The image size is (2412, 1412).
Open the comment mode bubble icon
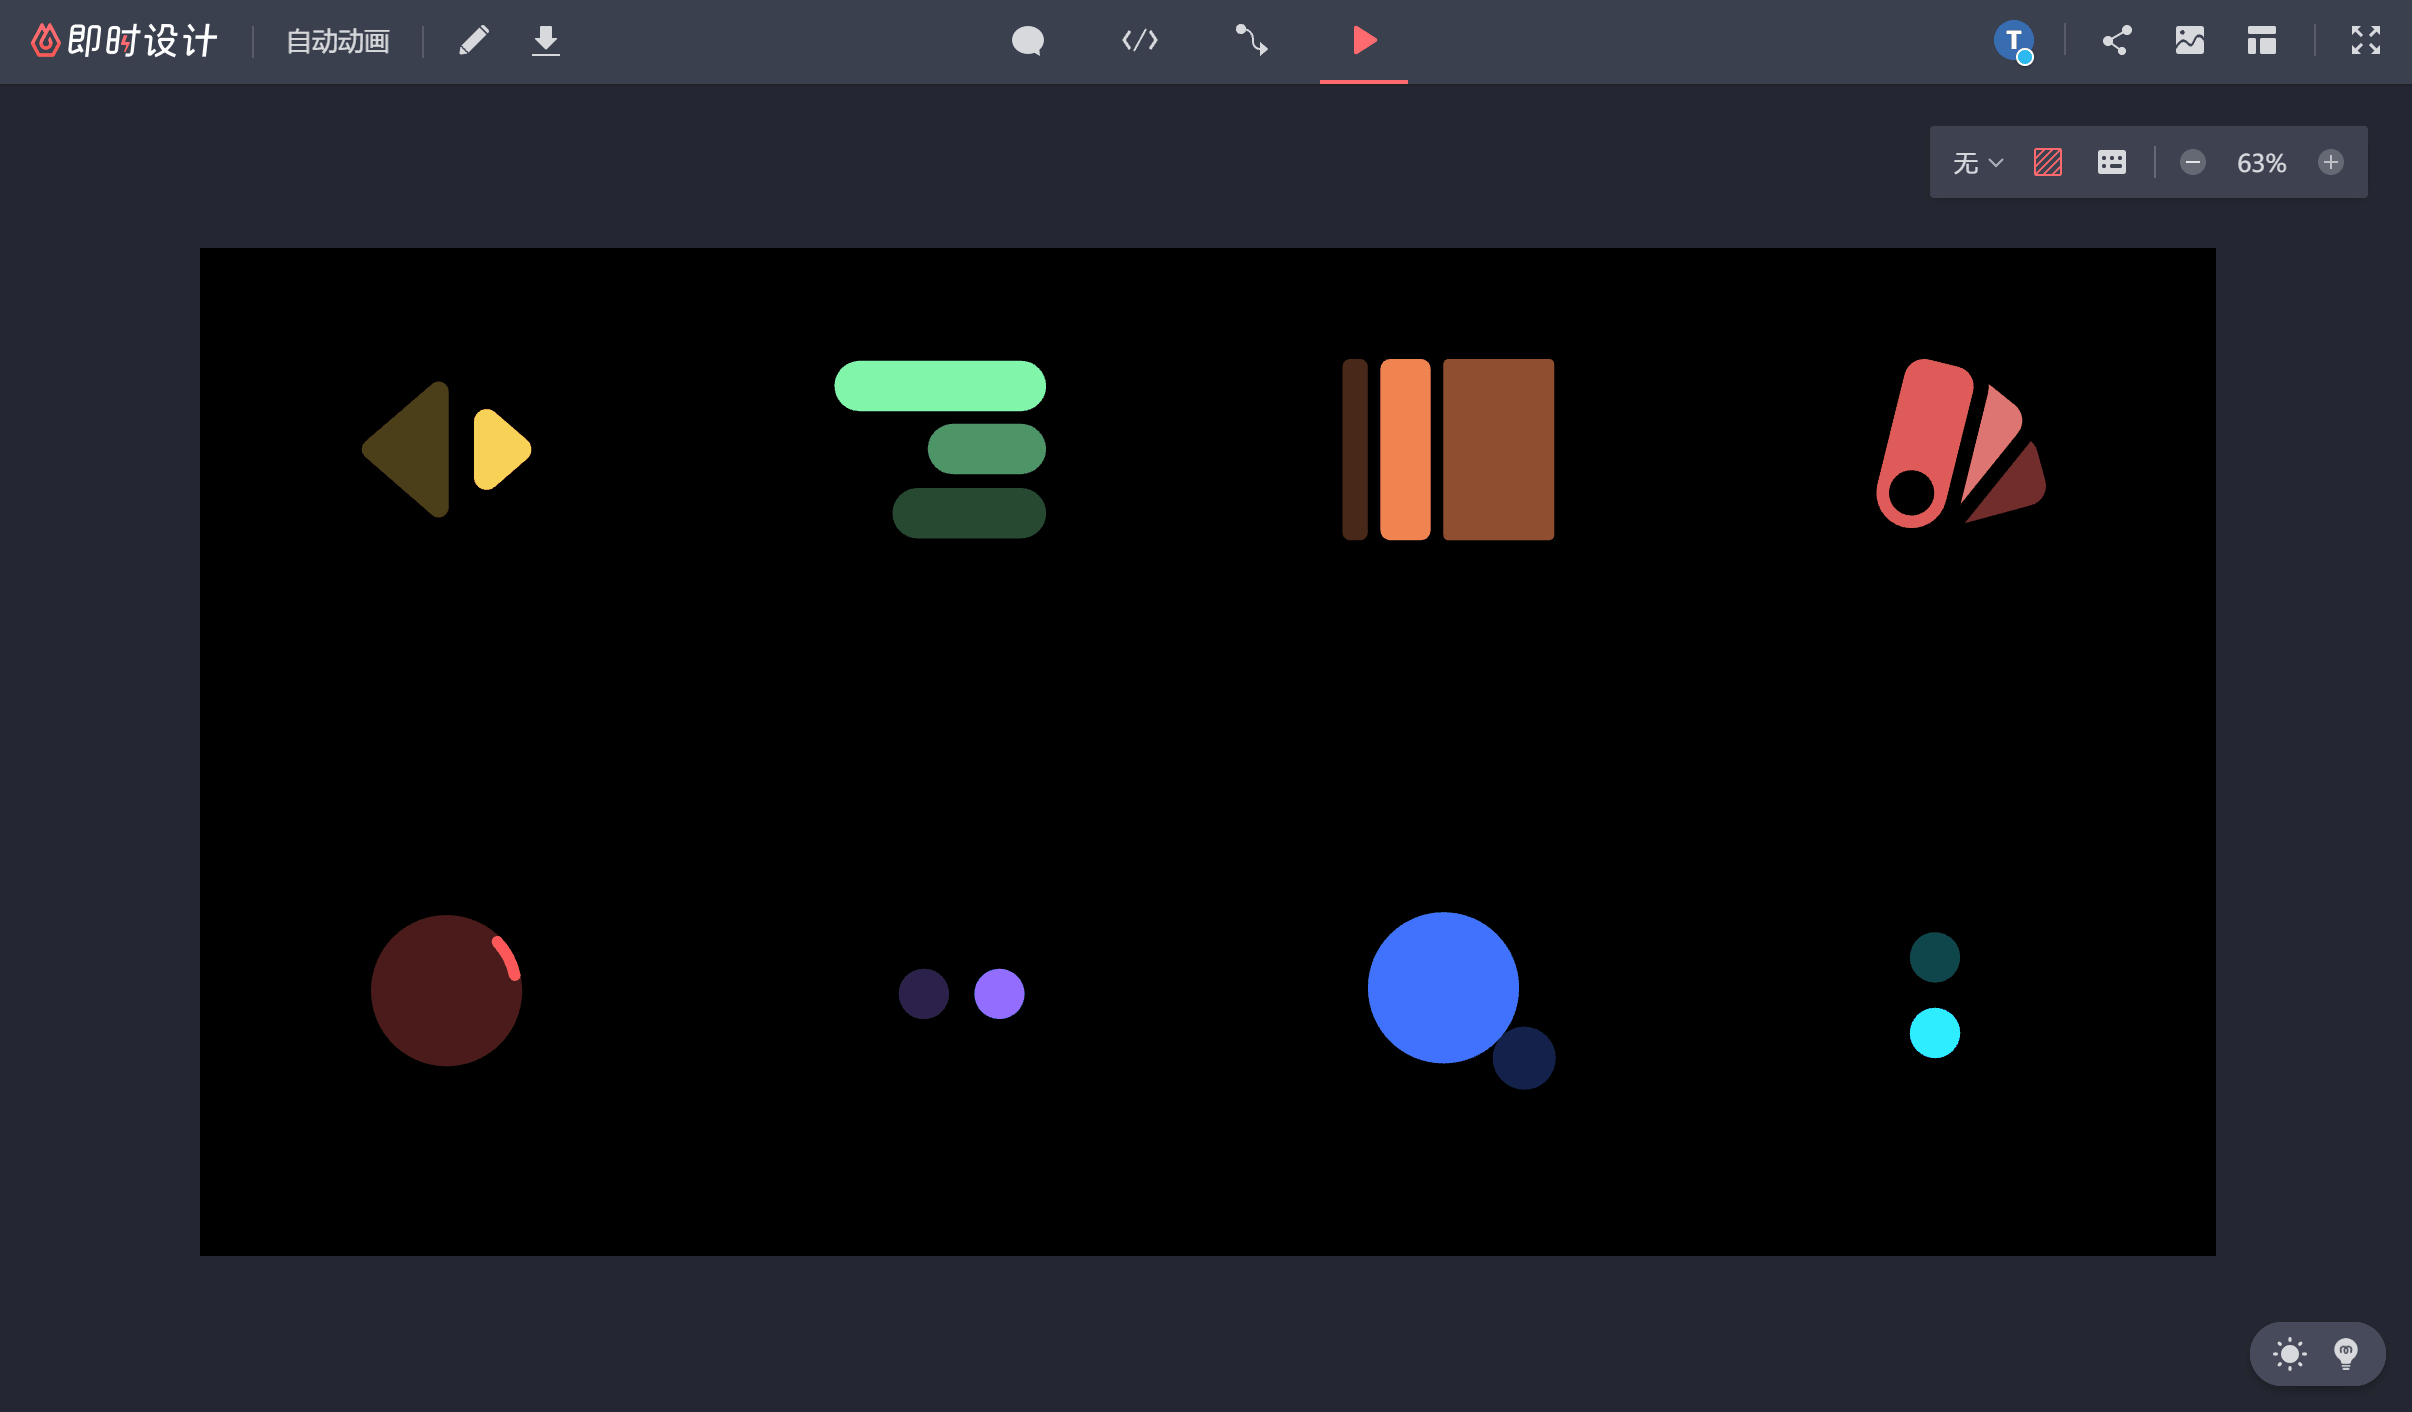pyautogui.click(x=1027, y=41)
